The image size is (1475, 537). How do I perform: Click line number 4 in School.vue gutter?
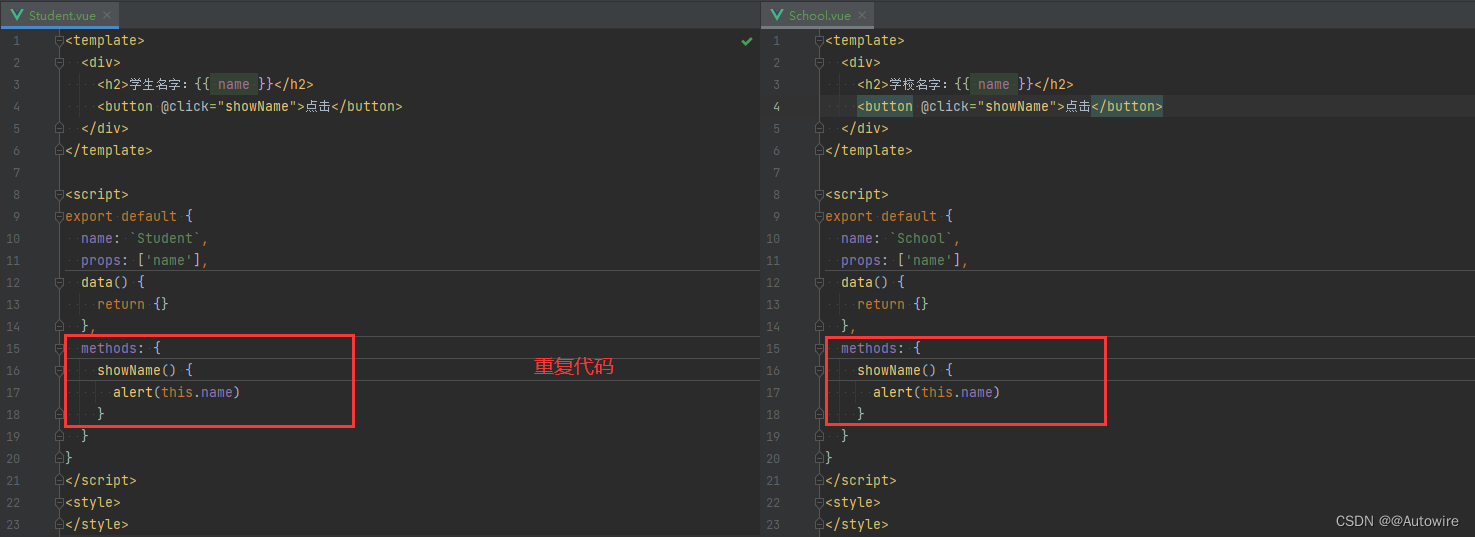click(x=777, y=107)
